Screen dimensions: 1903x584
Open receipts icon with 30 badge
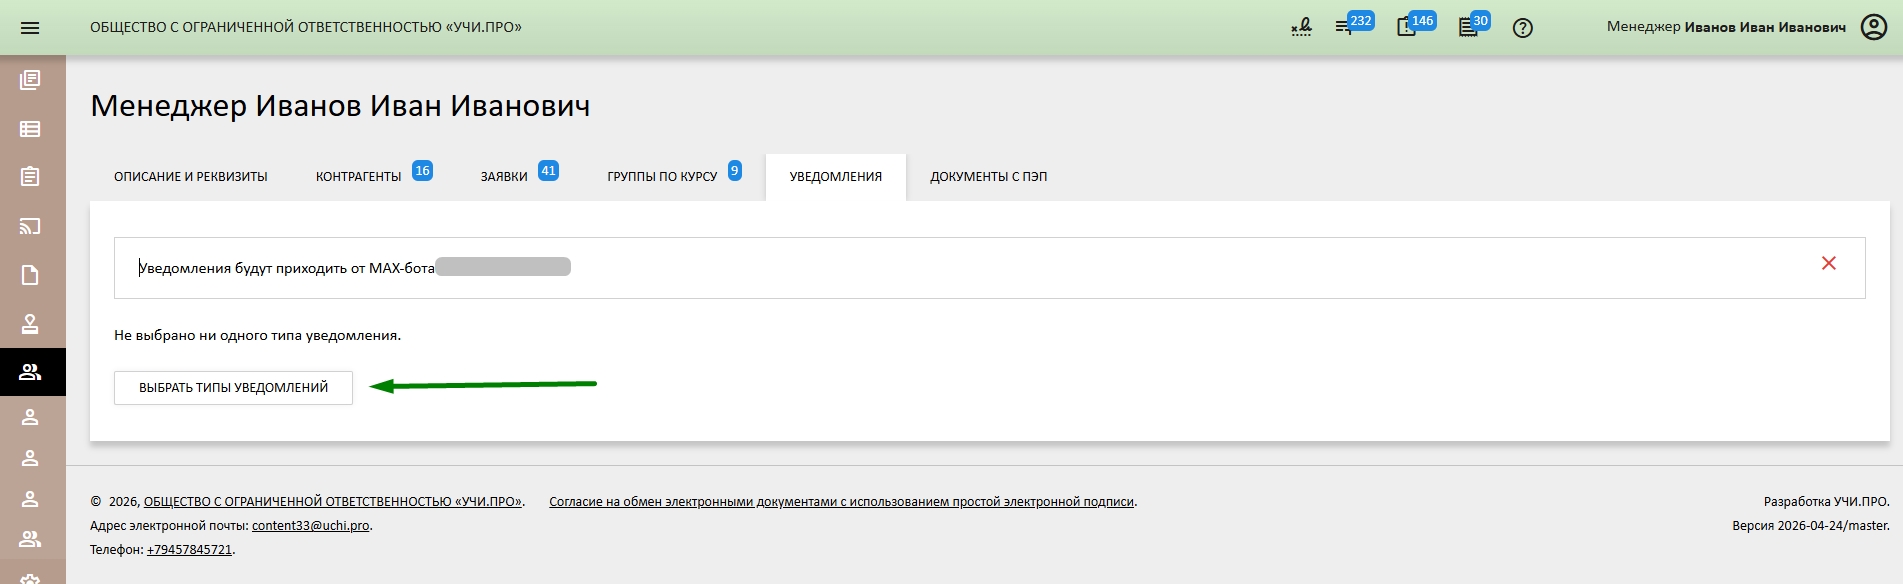click(1468, 27)
